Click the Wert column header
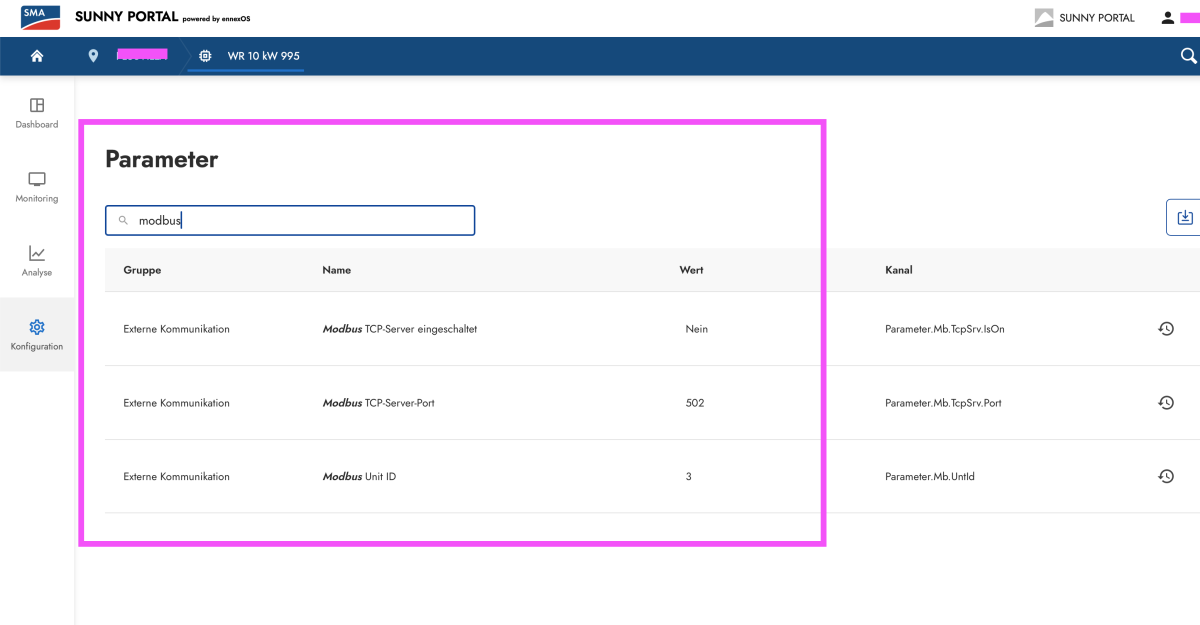 tap(691, 270)
